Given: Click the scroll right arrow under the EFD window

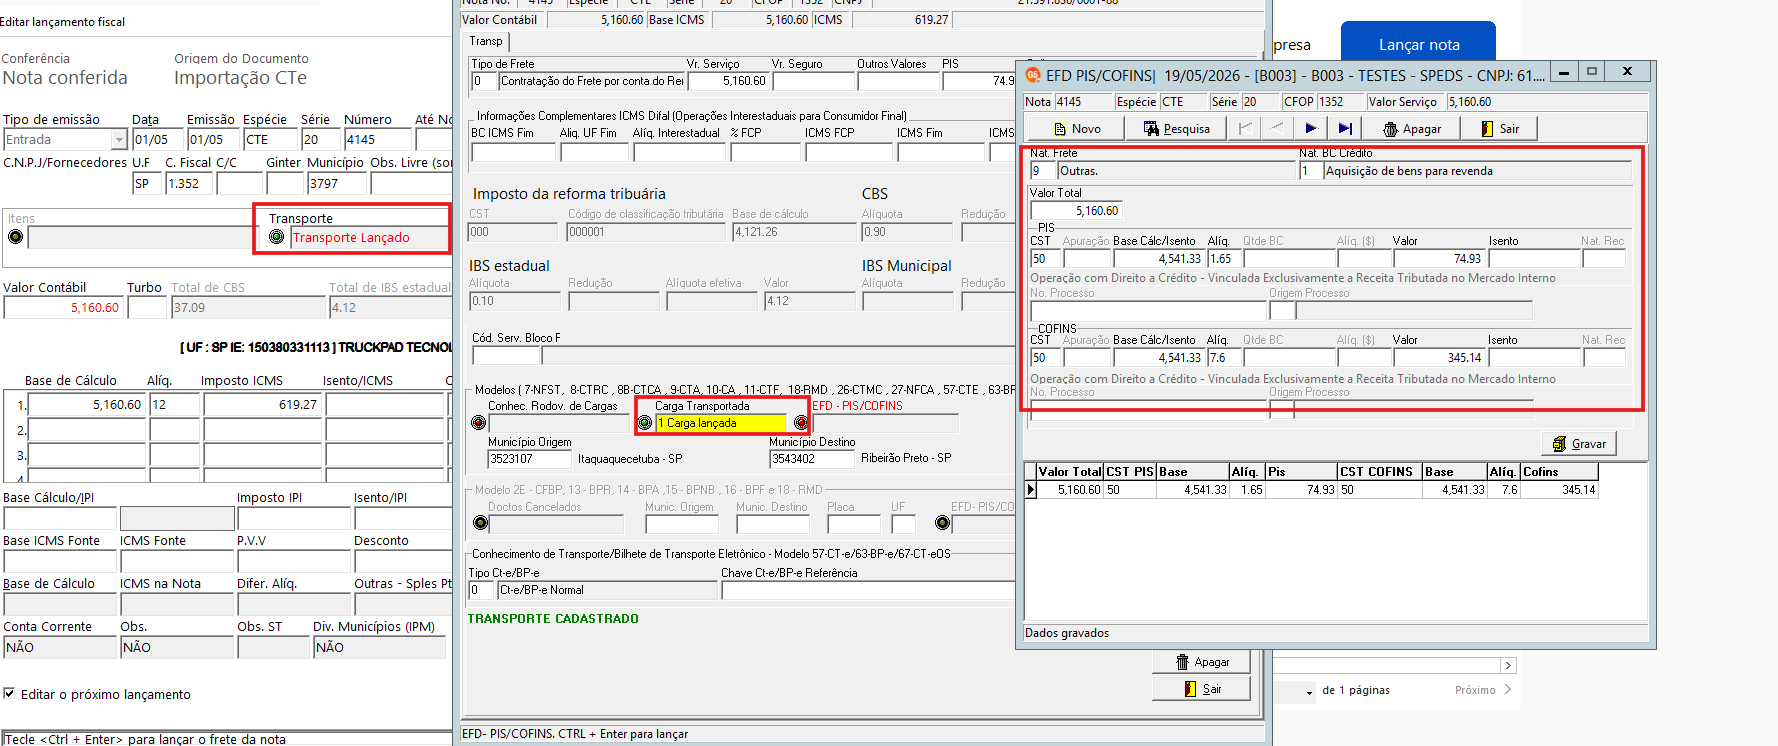Looking at the screenshot, I should click(1508, 666).
